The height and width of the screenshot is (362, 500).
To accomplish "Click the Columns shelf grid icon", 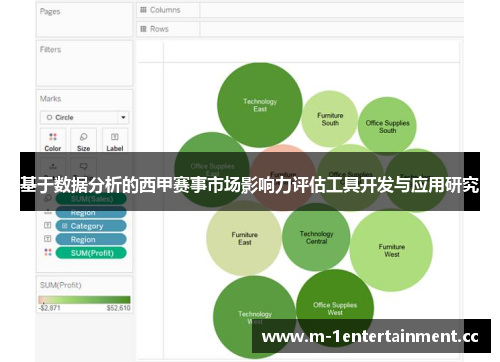I will (x=143, y=10).
